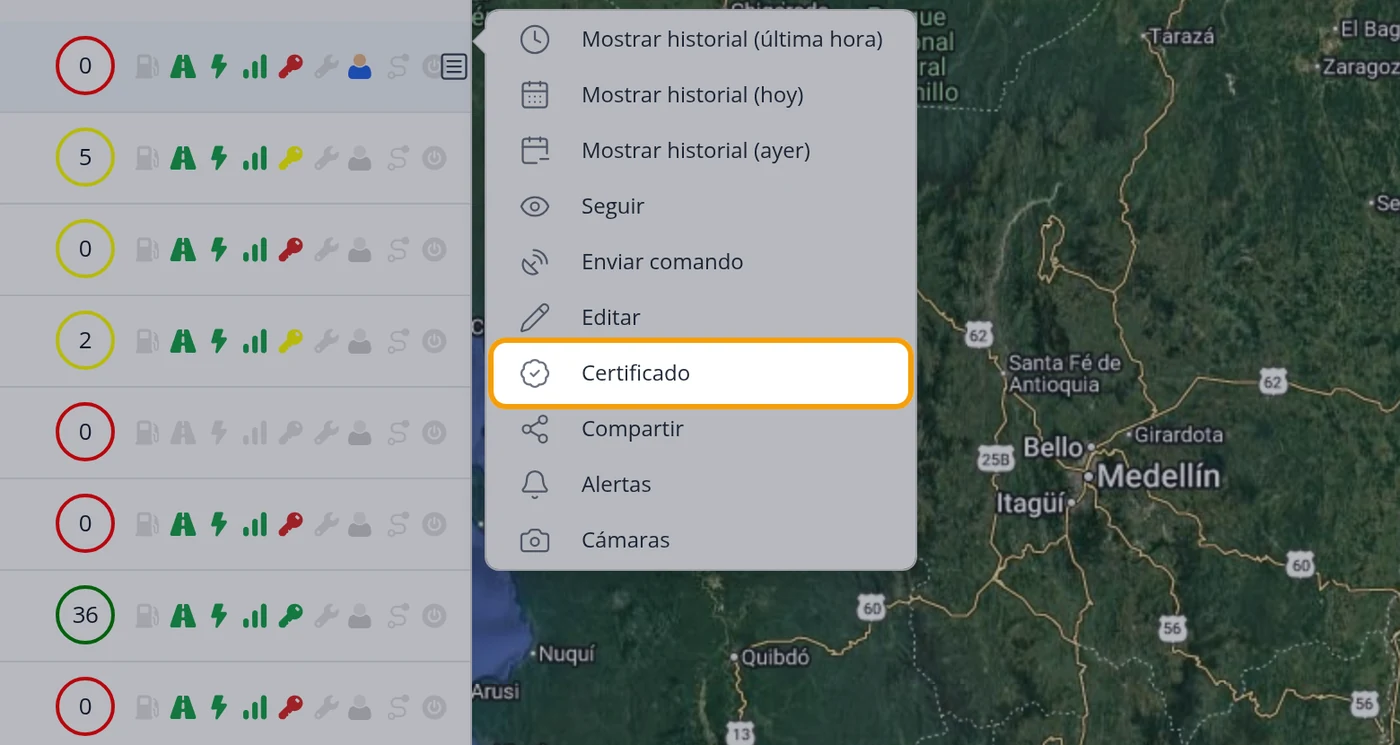This screenshot has width=1400, height=745.
Task: Click the greyed-out lightning bolt icon
Action: pos(219,432)
